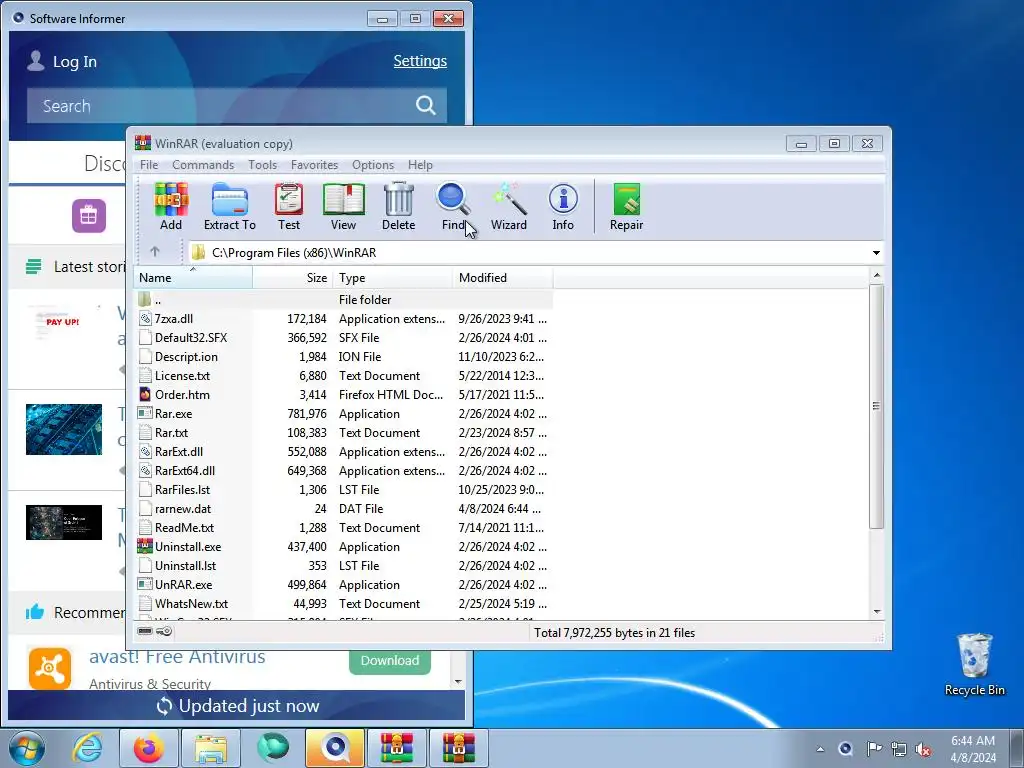Click the Action Center flag tray icon
This screenshot has width=1024, height=768.
click(873, 749)
